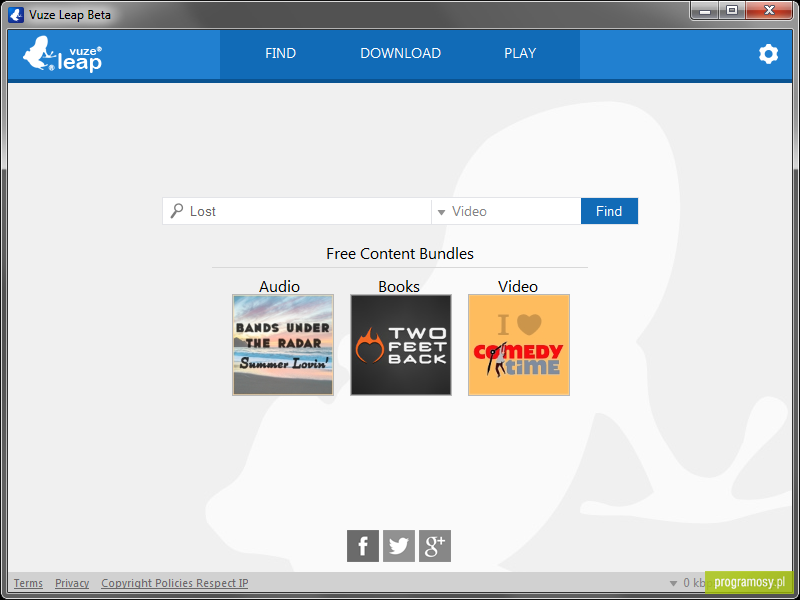
Task: Expand the speed indicator arrow in status bar
Action: pyautogui.click(x=673, y=583)
